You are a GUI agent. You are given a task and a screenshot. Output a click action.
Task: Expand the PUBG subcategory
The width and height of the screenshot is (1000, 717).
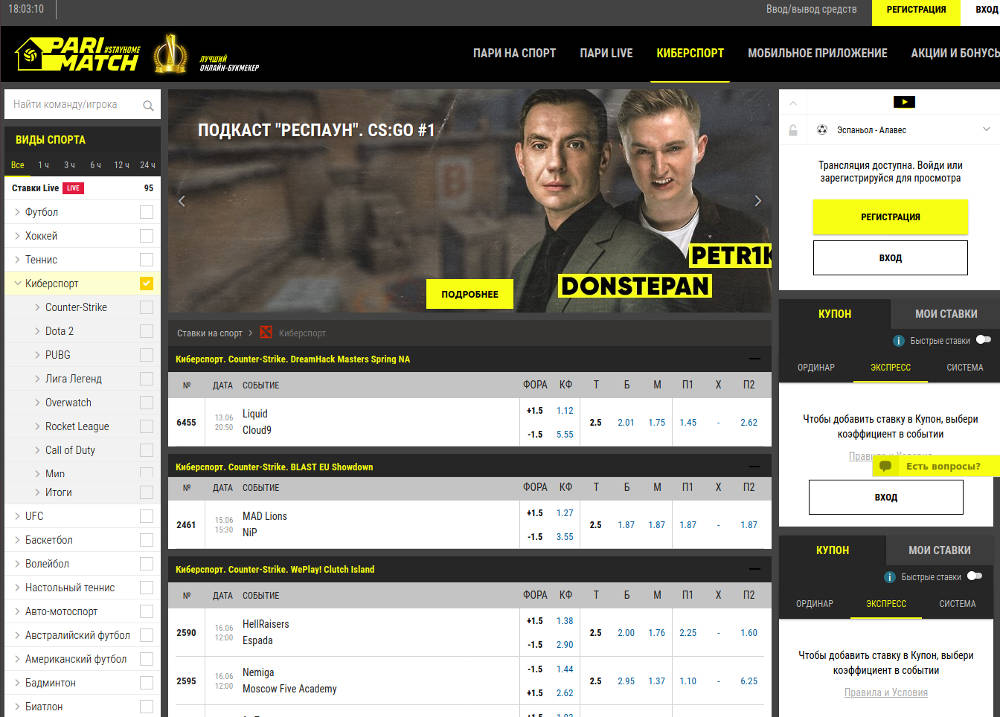tap(37, 355)
